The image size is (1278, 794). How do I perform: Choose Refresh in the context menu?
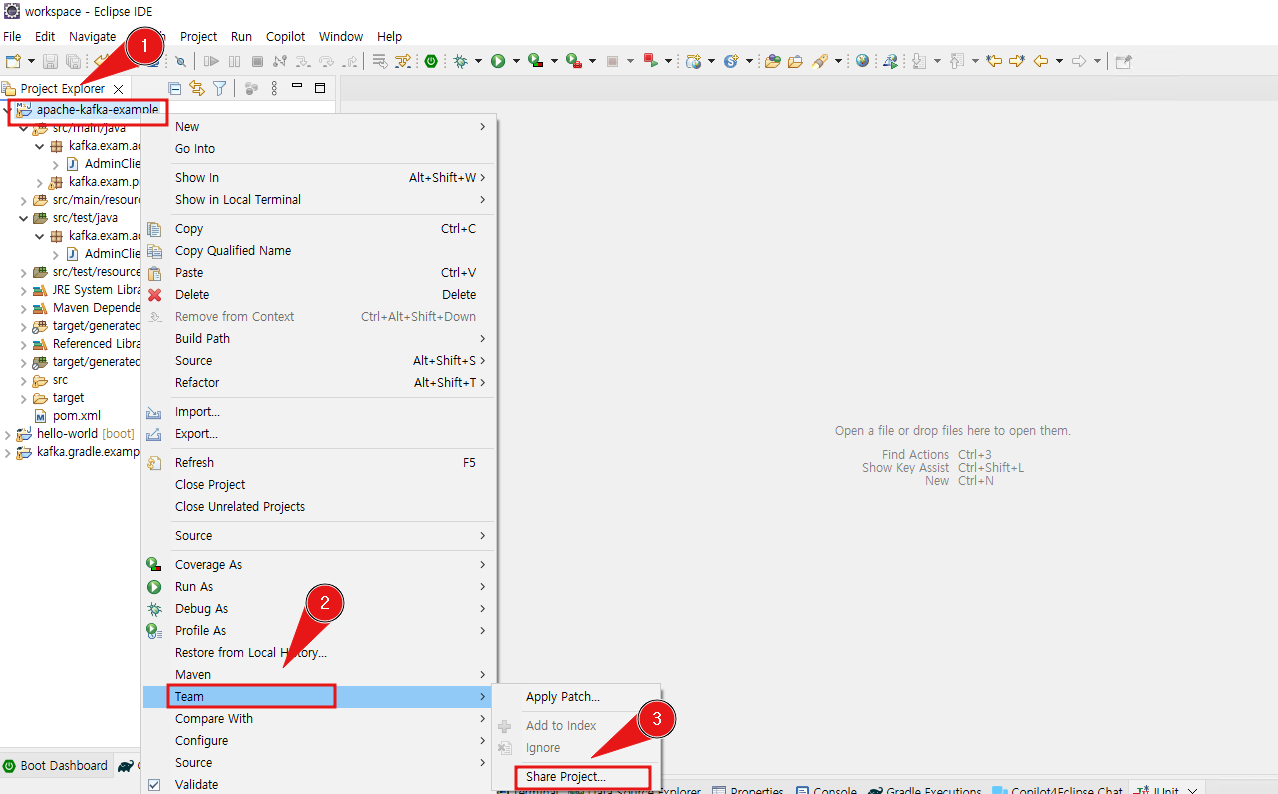(x=318, y=463)
